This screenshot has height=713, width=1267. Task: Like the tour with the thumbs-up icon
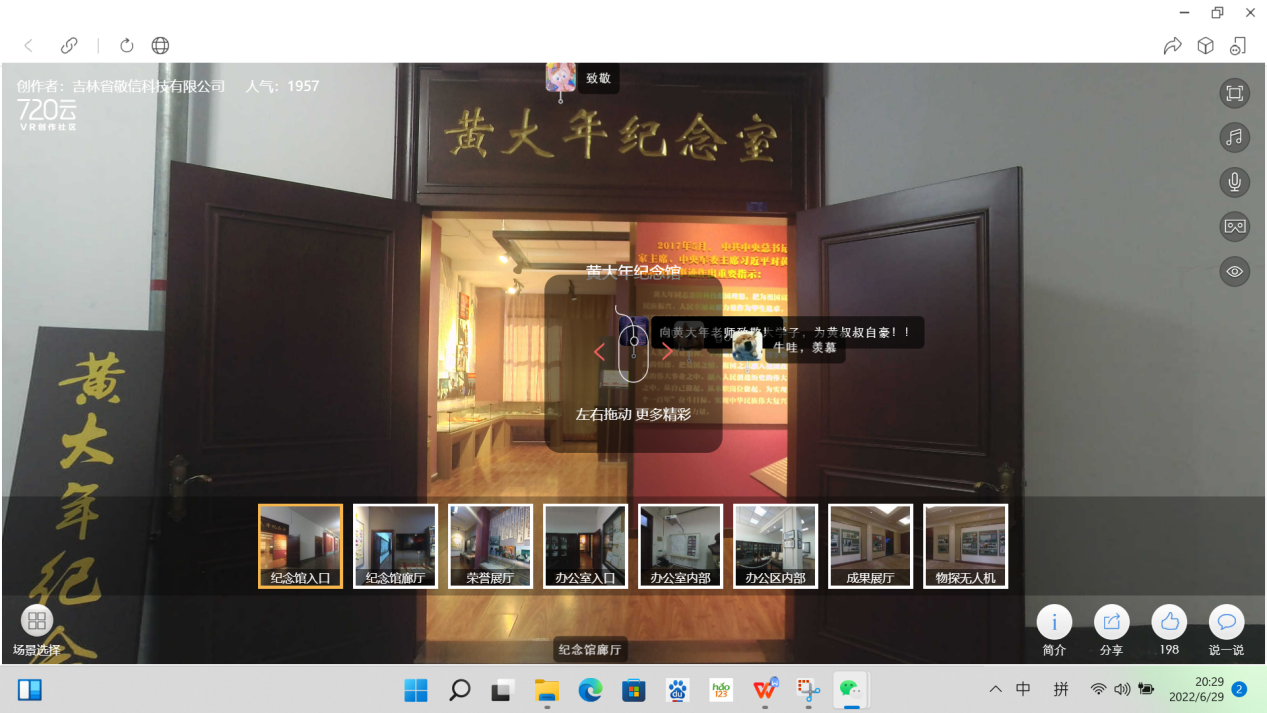1169,622
